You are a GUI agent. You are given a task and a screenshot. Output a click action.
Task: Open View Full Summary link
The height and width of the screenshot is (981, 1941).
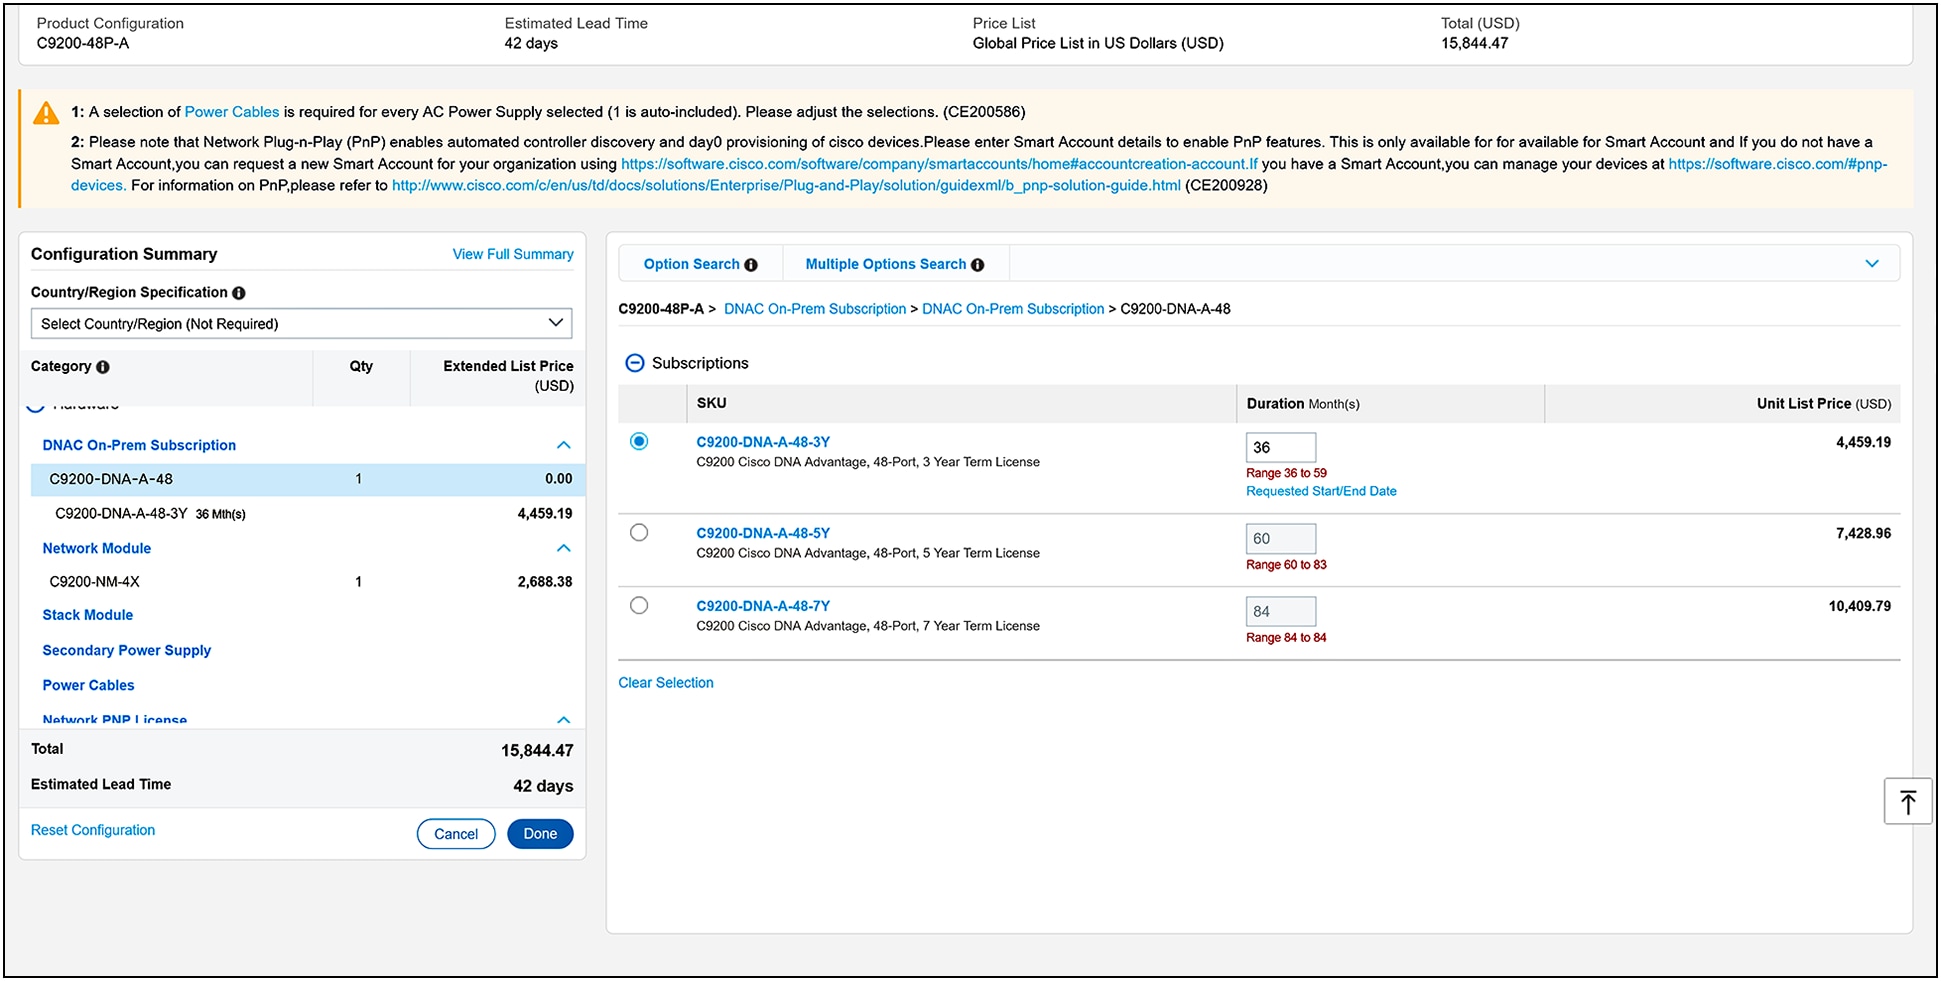click(x=513, y=254)
